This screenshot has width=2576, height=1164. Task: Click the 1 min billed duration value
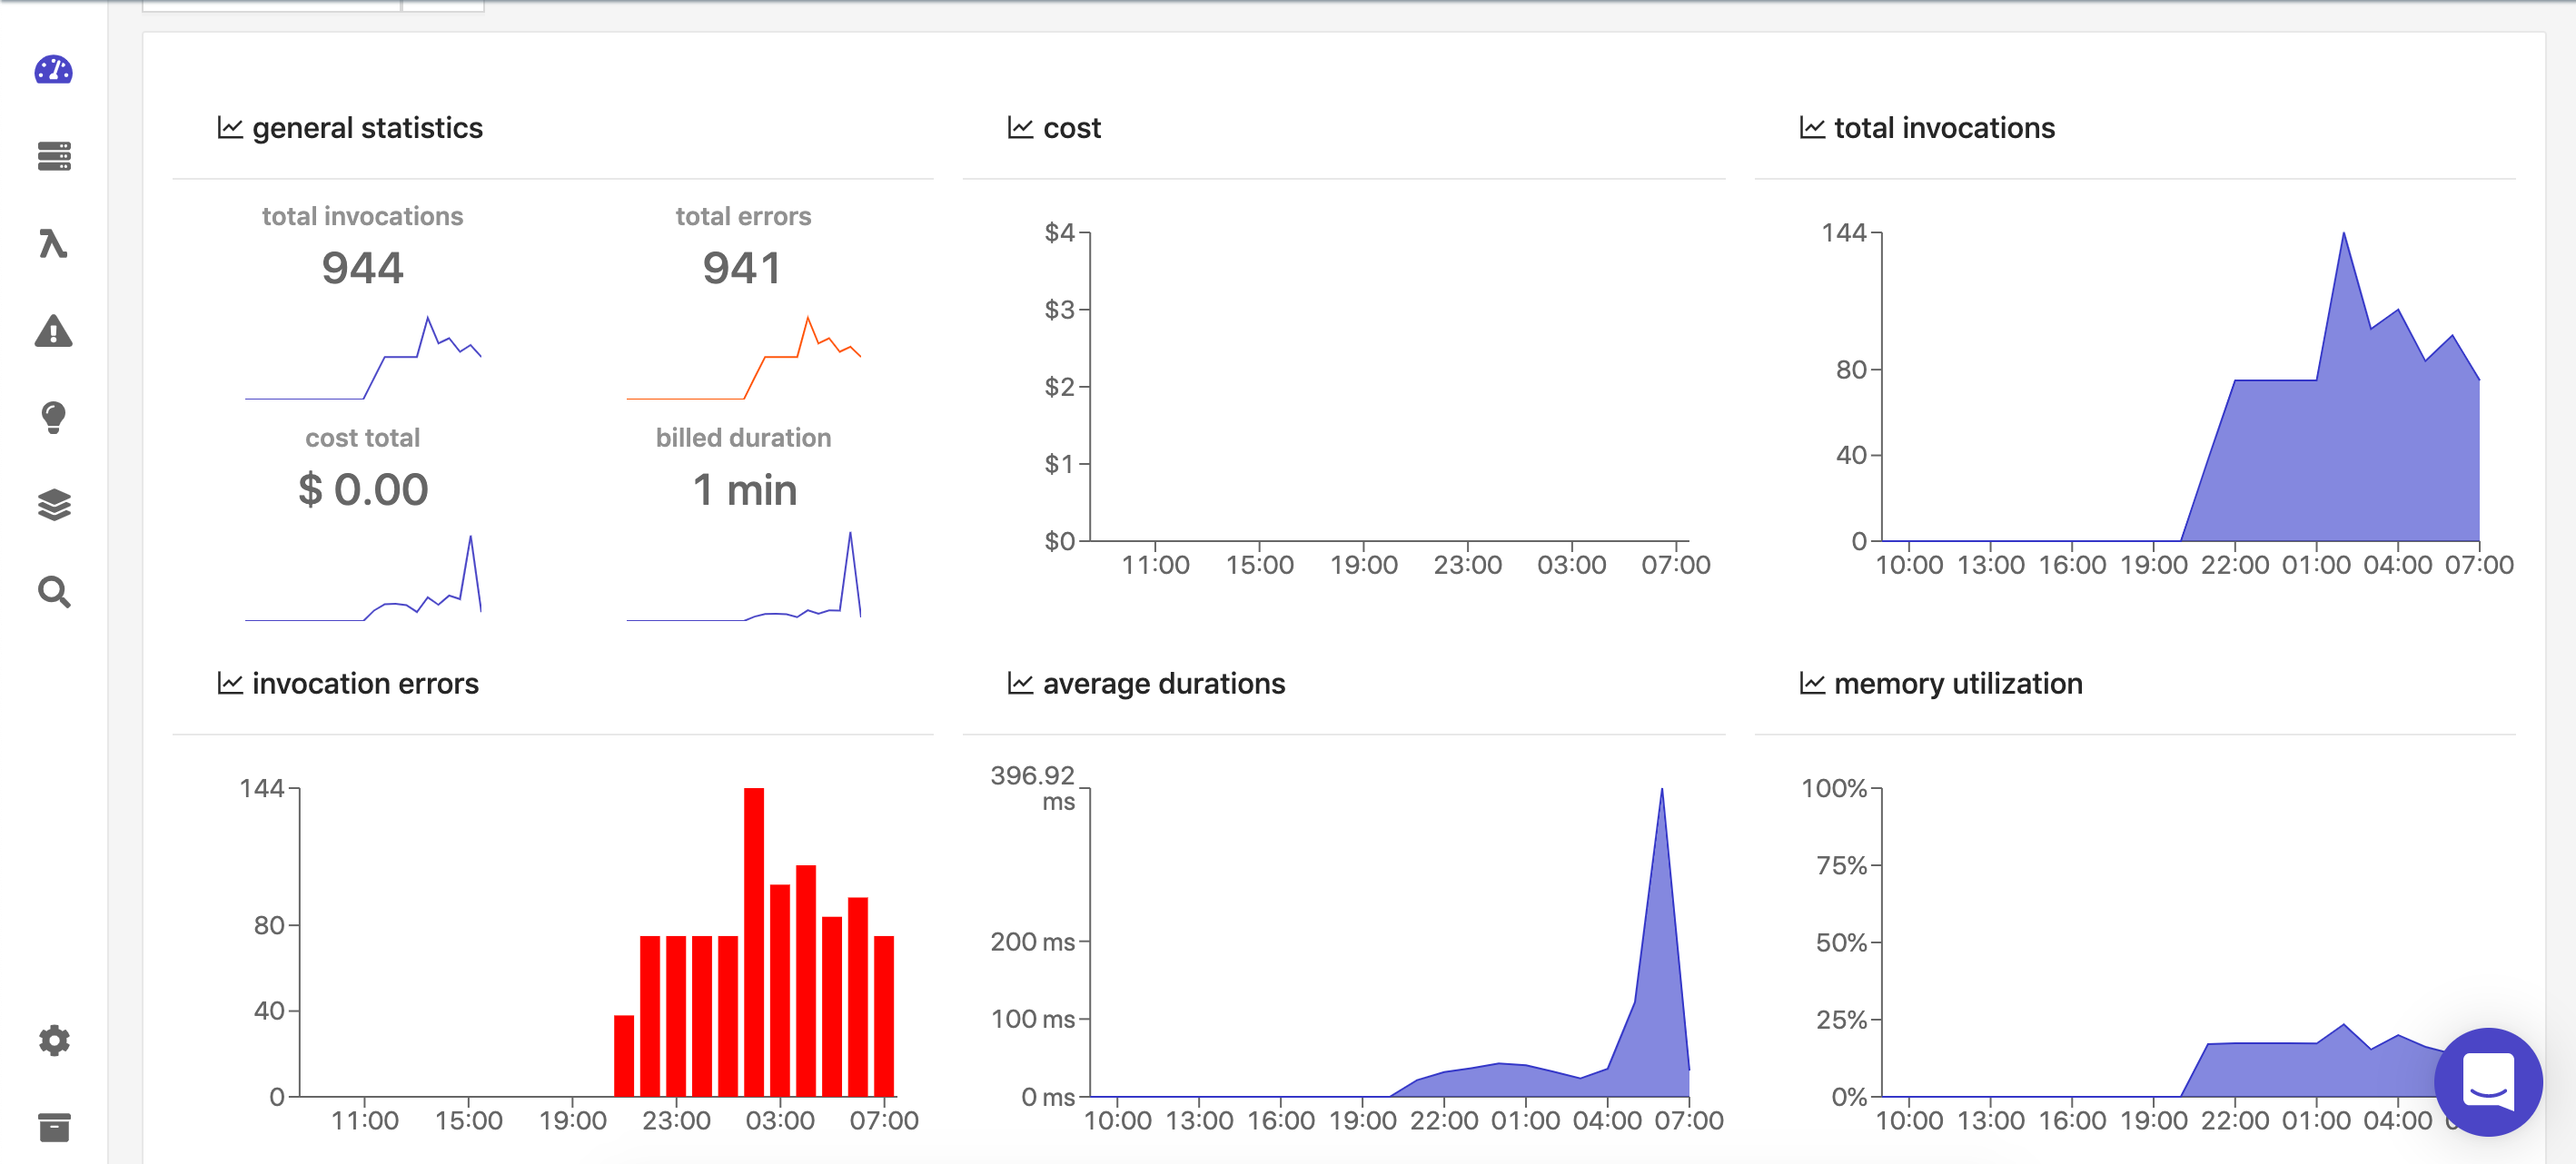point(744,490)
